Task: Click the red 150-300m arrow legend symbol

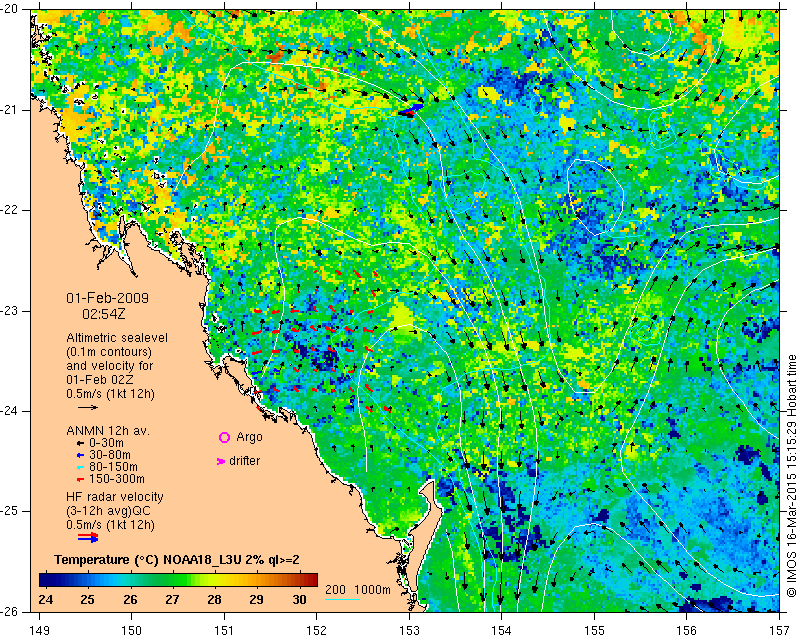Action: point(81,479)
